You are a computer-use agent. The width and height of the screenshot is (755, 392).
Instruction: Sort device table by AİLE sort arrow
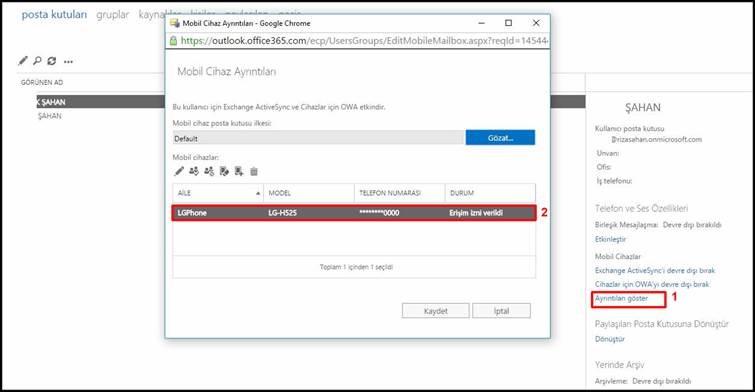[258, 193]
